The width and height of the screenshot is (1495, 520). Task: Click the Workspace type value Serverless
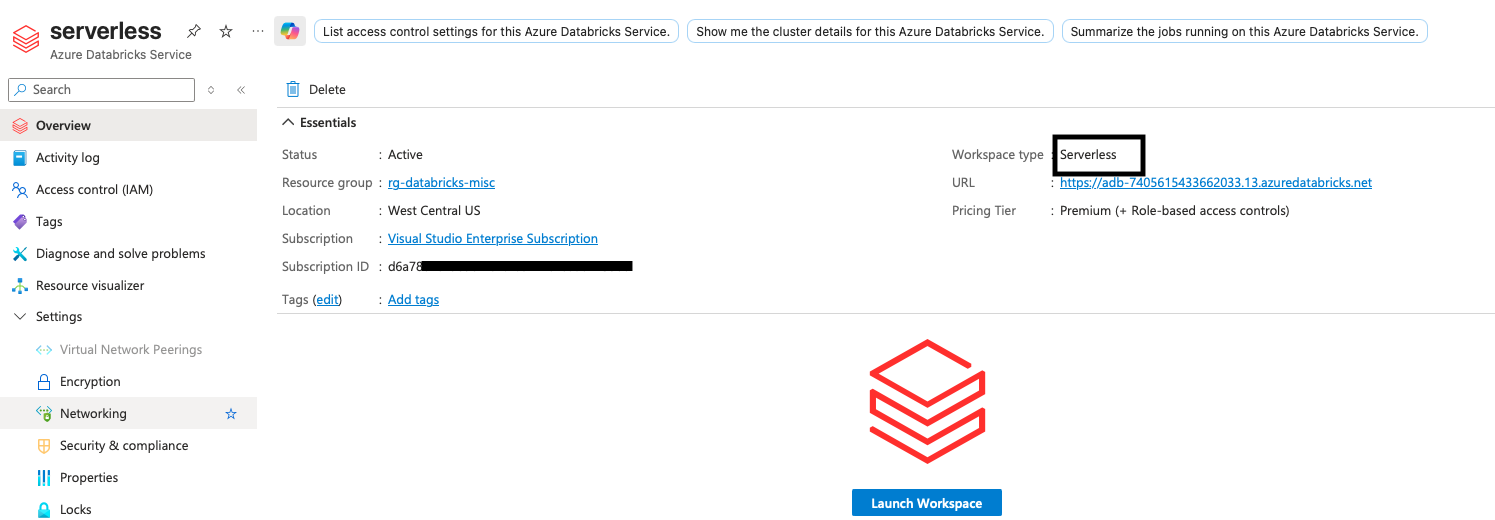point(1088,155)
